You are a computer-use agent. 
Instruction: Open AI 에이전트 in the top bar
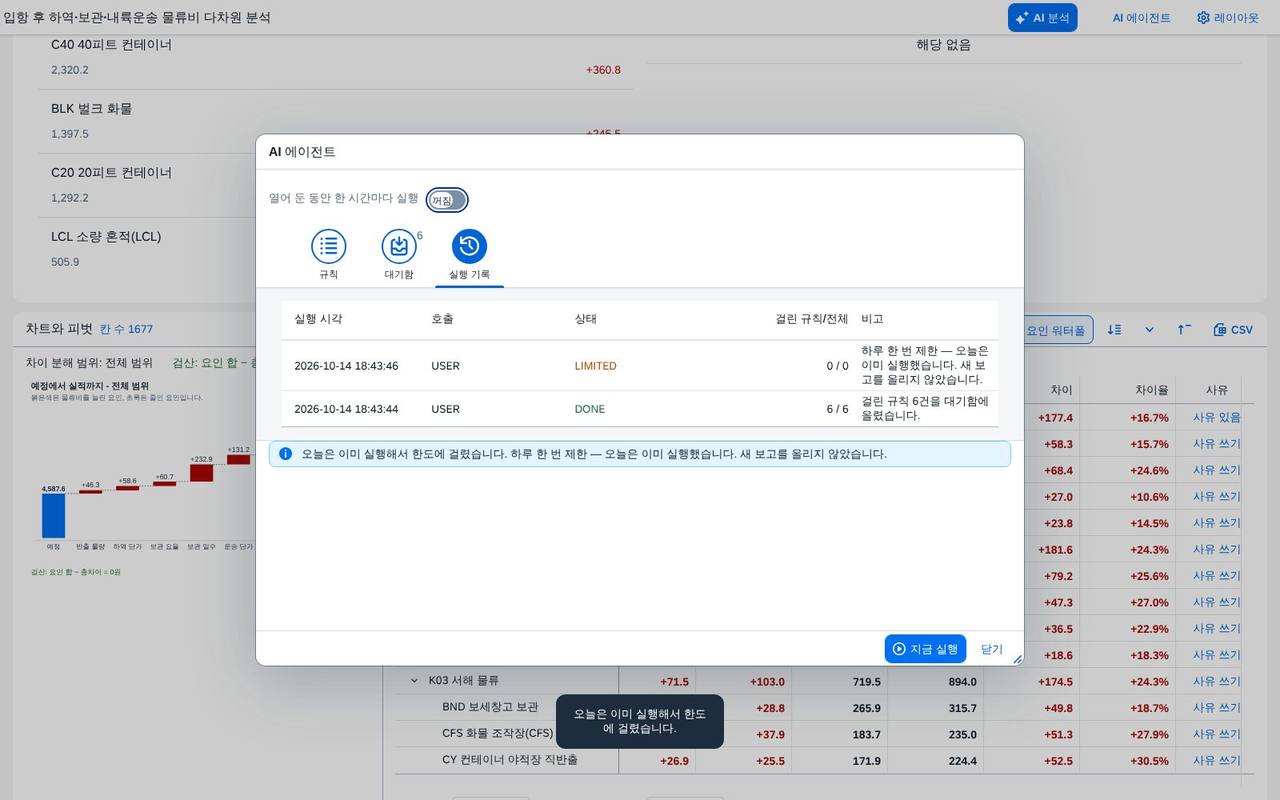[1141, 18]
